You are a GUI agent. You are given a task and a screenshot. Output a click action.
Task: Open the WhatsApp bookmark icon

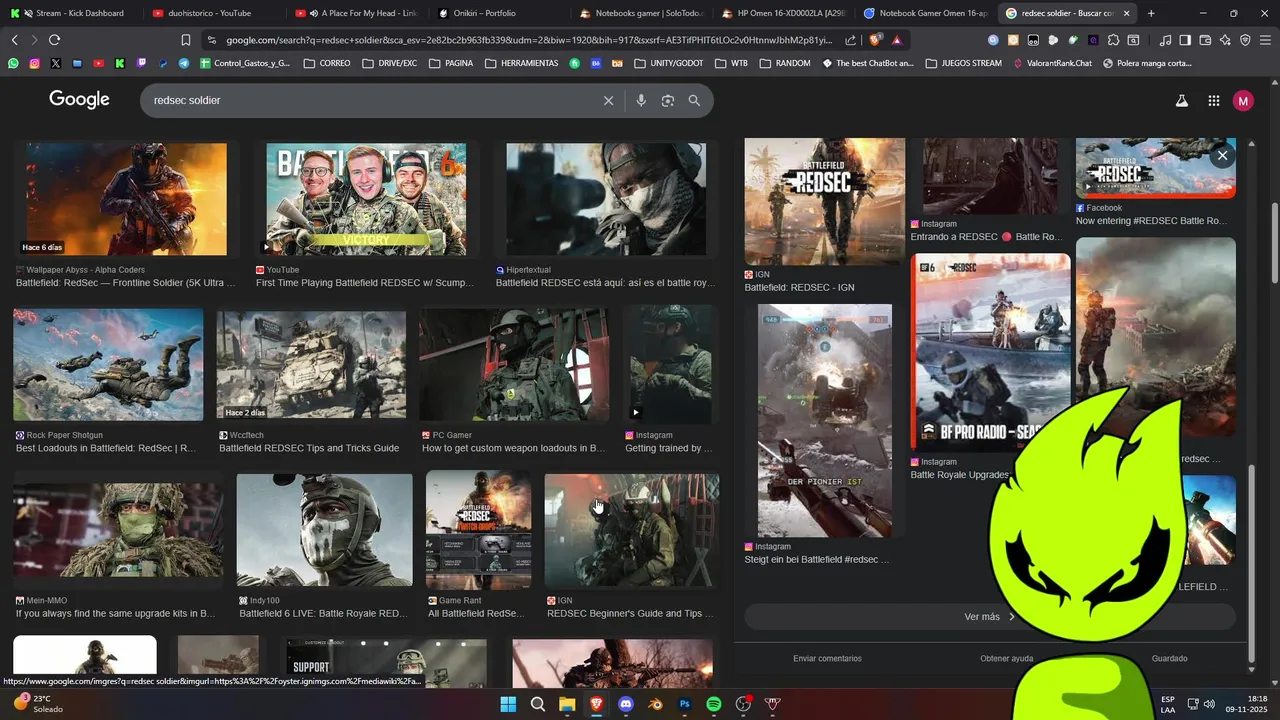pos(13,63)
